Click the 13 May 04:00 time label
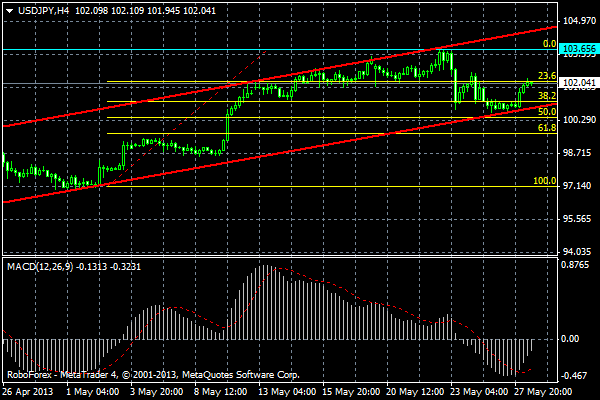This screenshot has width=600, height=400. (287, 392)
